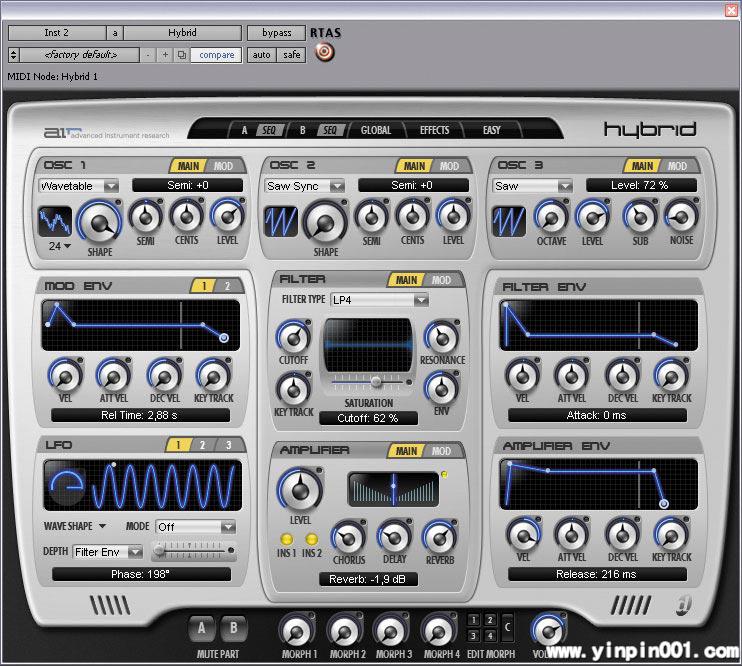Click the MORPH 1 knob

click(296, 630)
